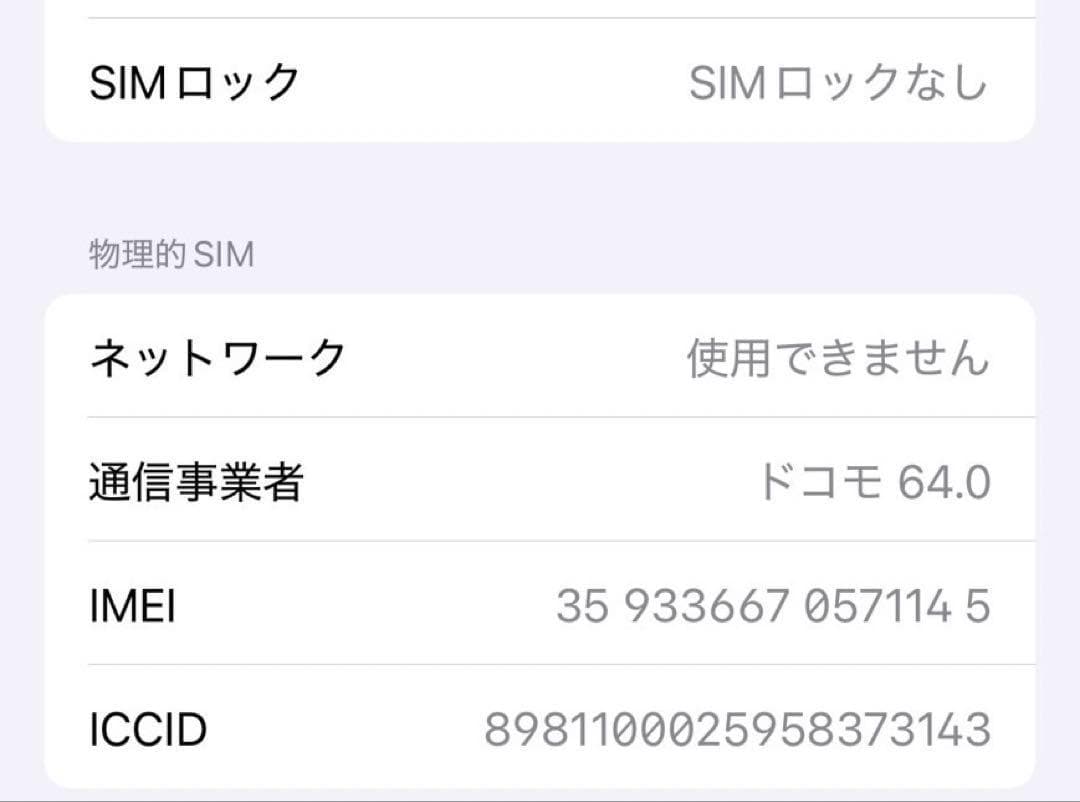Tap inside the 物理的SIM info card

(540, 540)
